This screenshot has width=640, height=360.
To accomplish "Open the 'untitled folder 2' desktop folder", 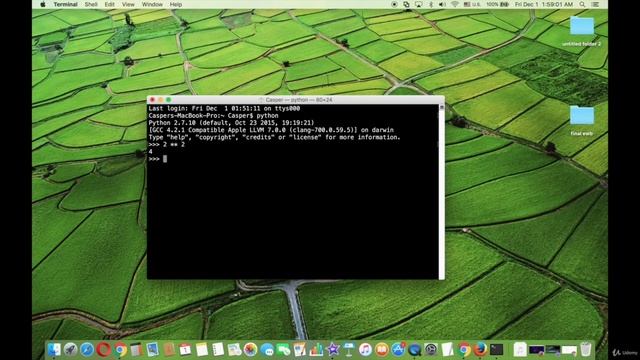I will [x=582, y=31].
